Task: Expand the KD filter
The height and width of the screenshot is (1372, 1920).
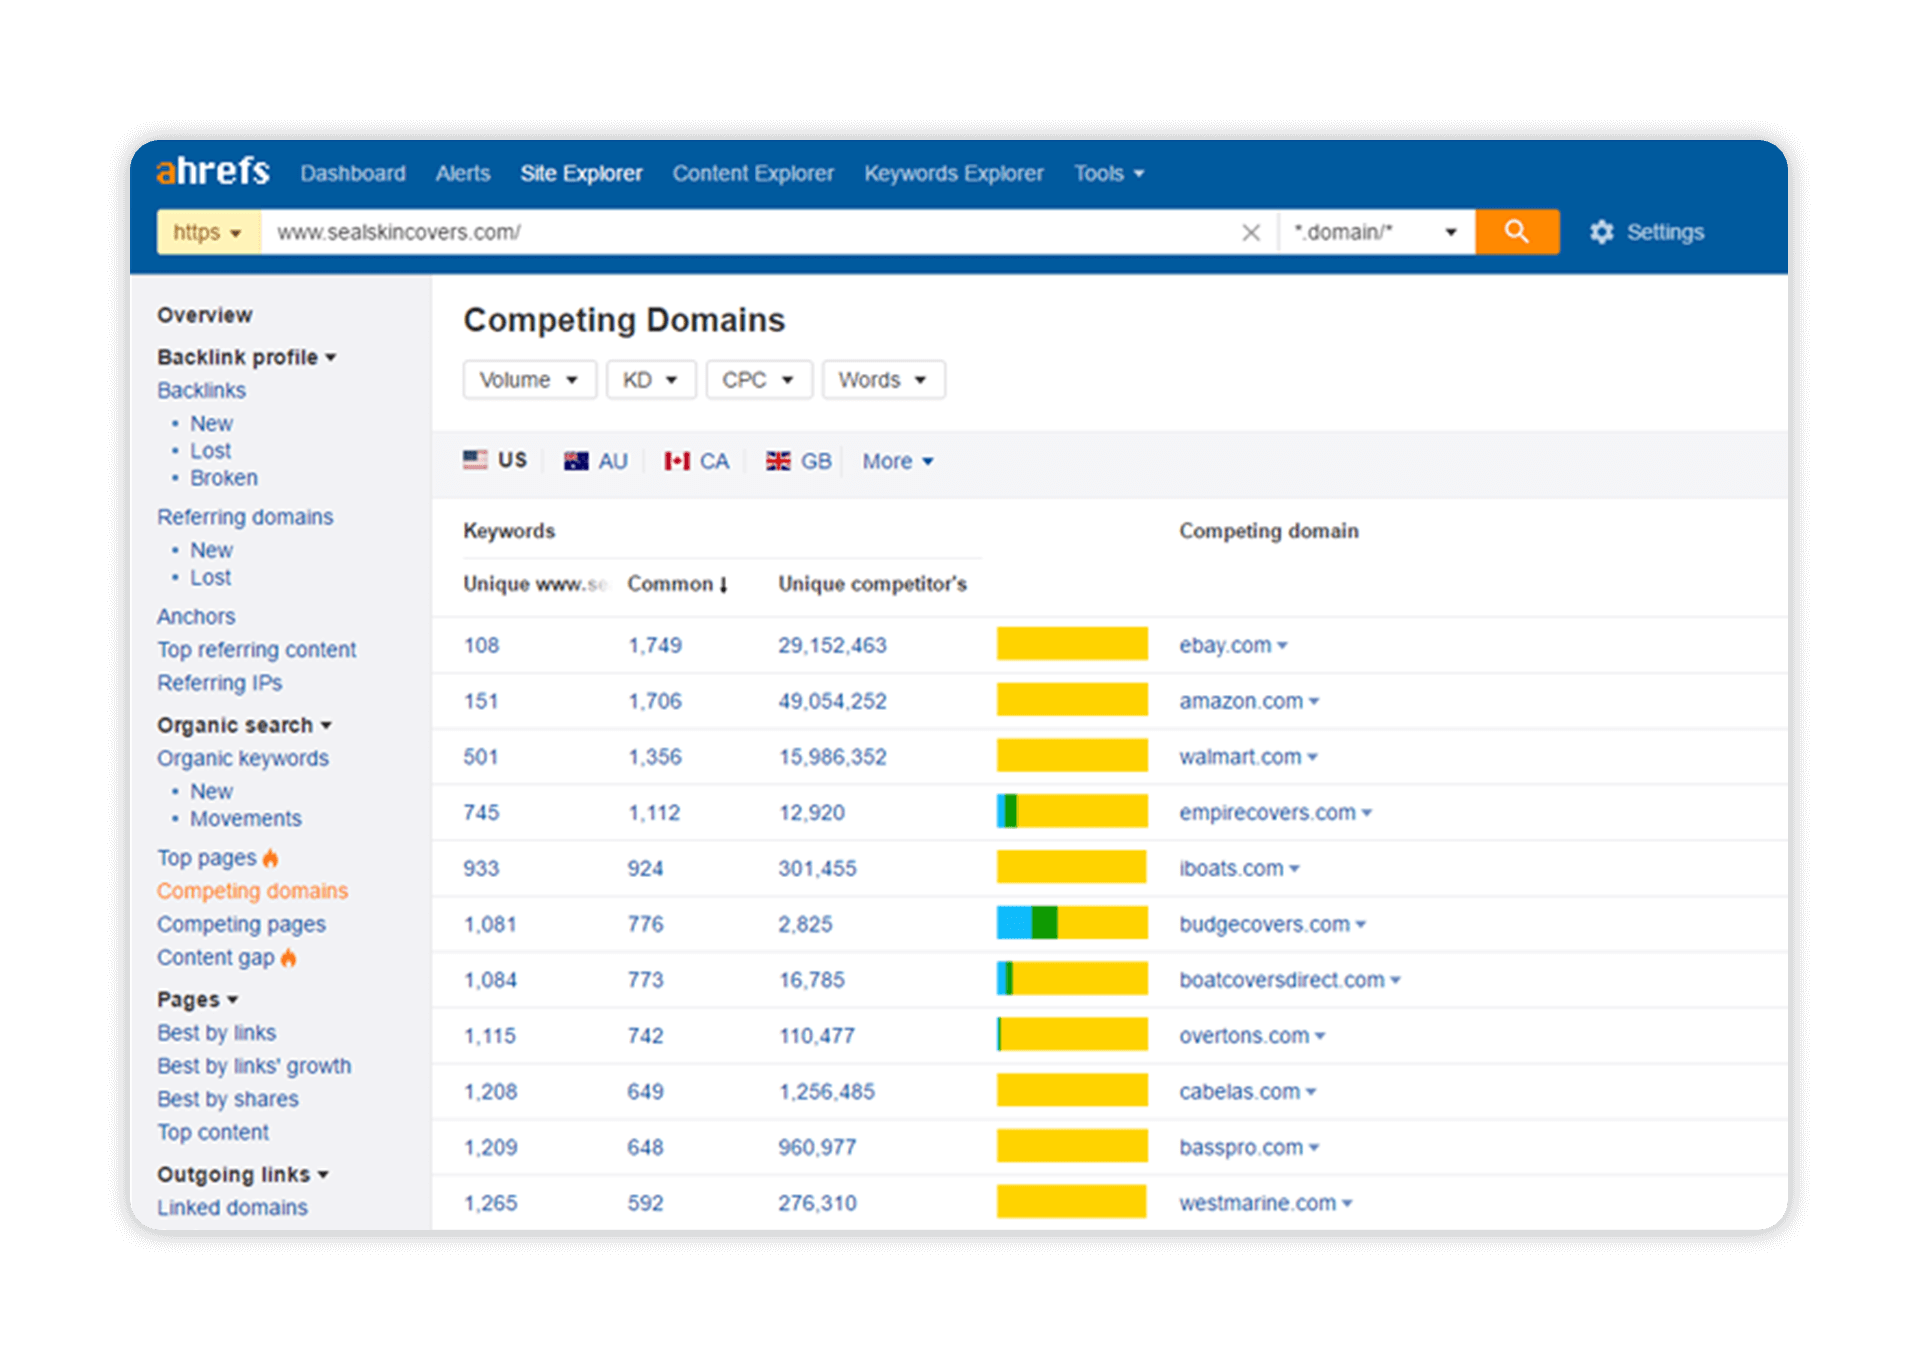Action: (x=650, y=379)
